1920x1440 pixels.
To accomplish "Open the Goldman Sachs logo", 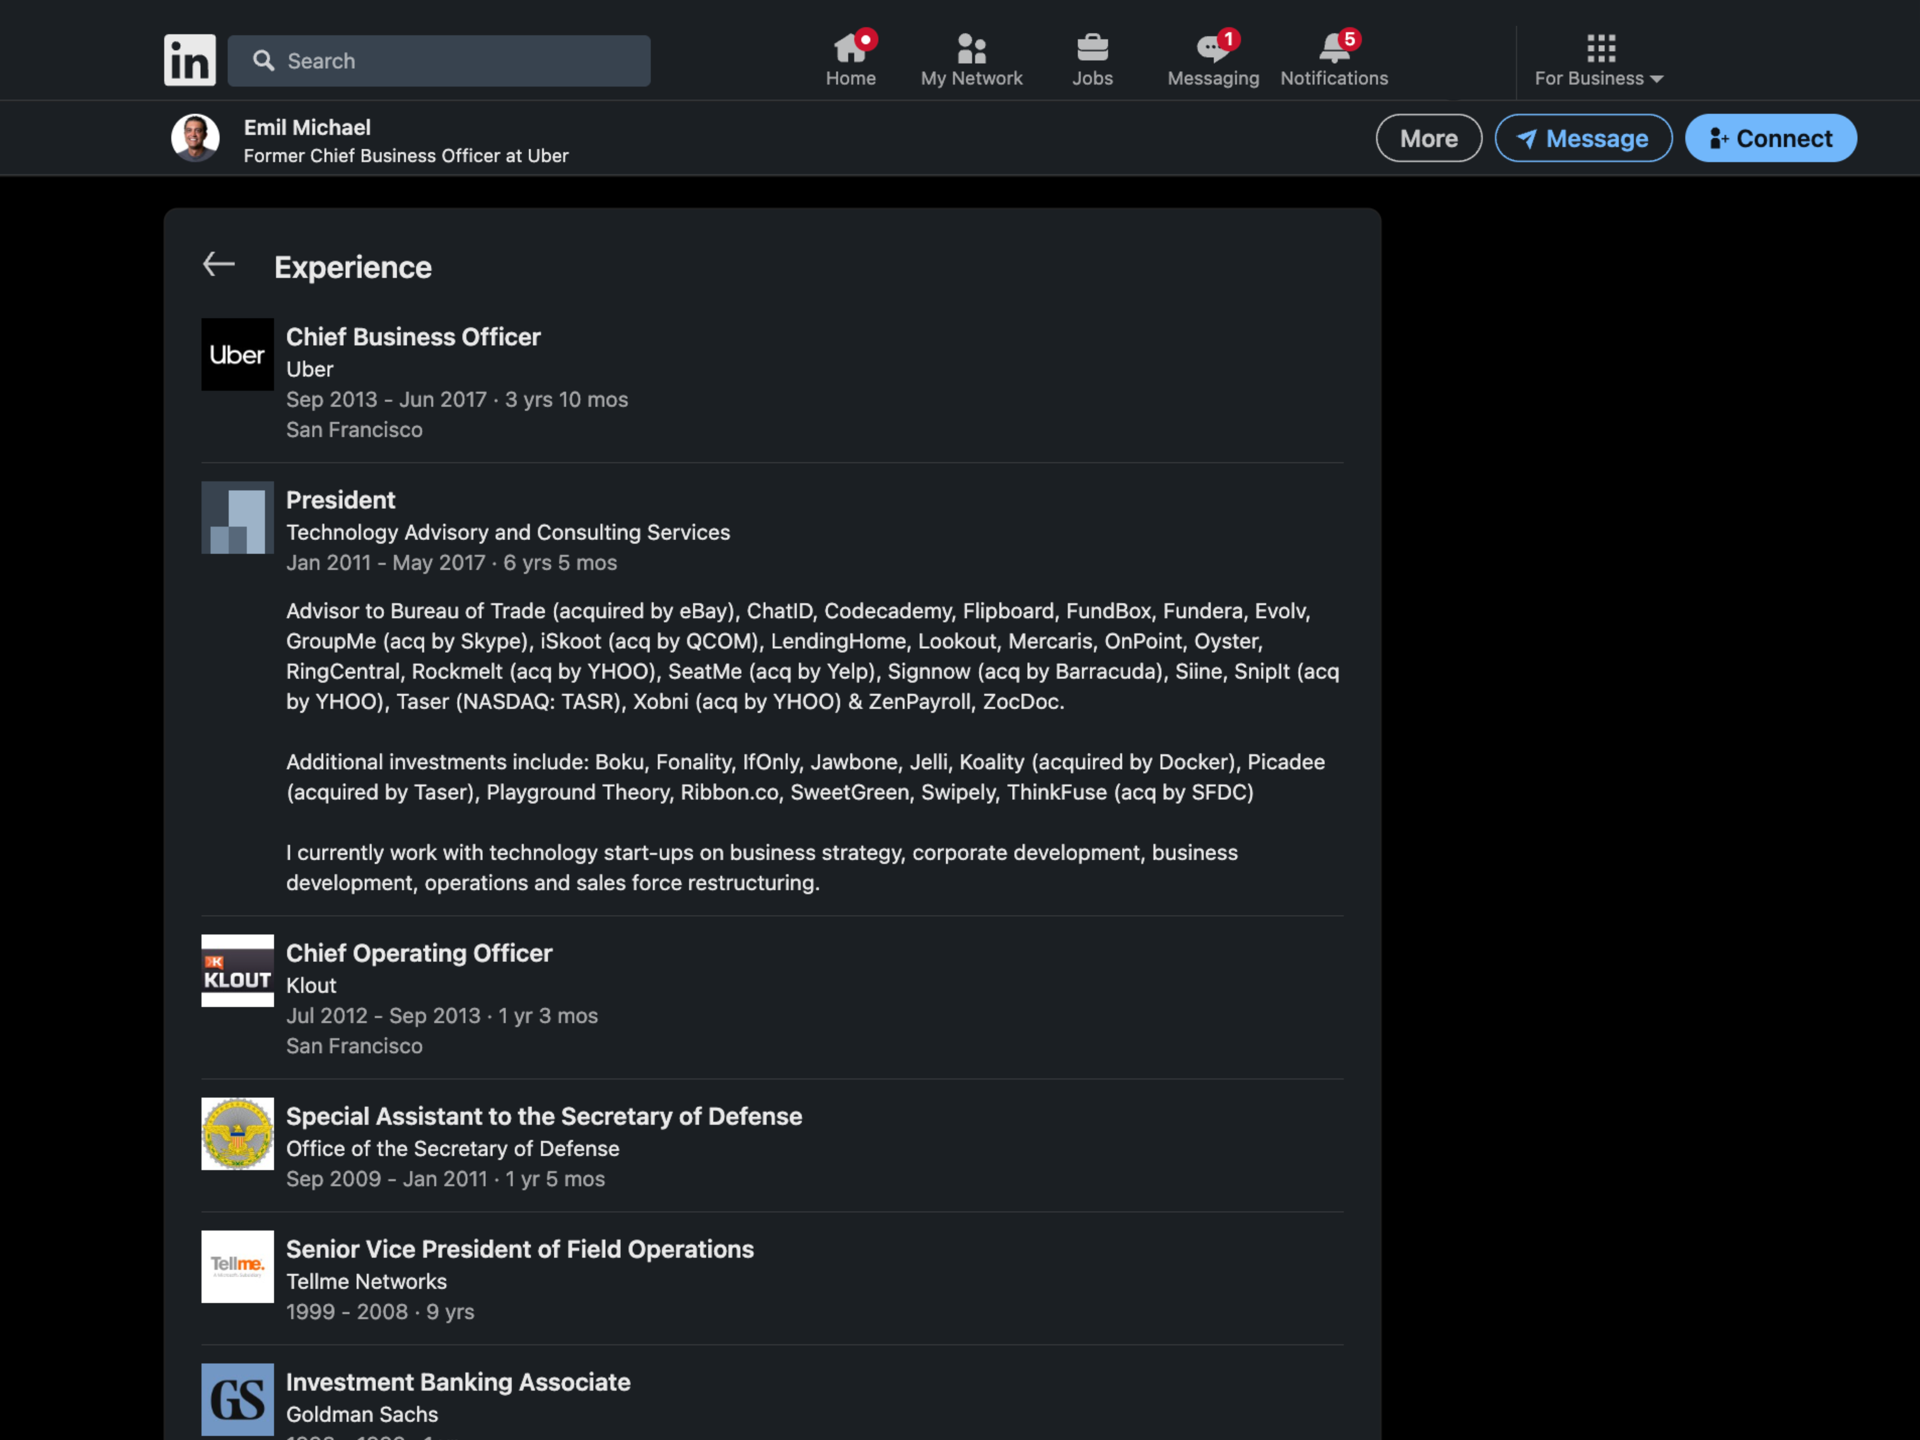I will [x=237, y=1399].
